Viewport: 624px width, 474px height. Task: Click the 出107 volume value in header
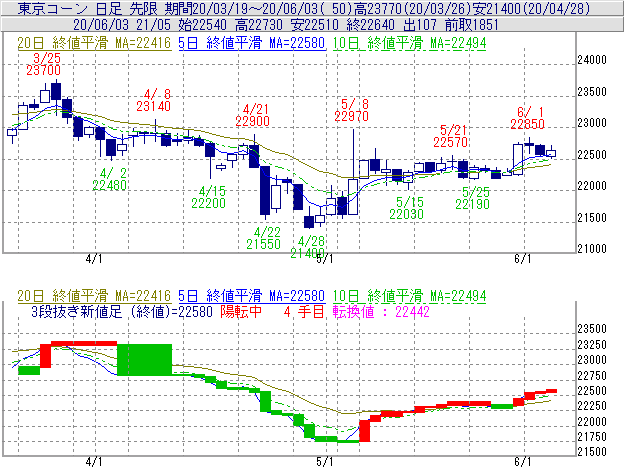[420, 25]
